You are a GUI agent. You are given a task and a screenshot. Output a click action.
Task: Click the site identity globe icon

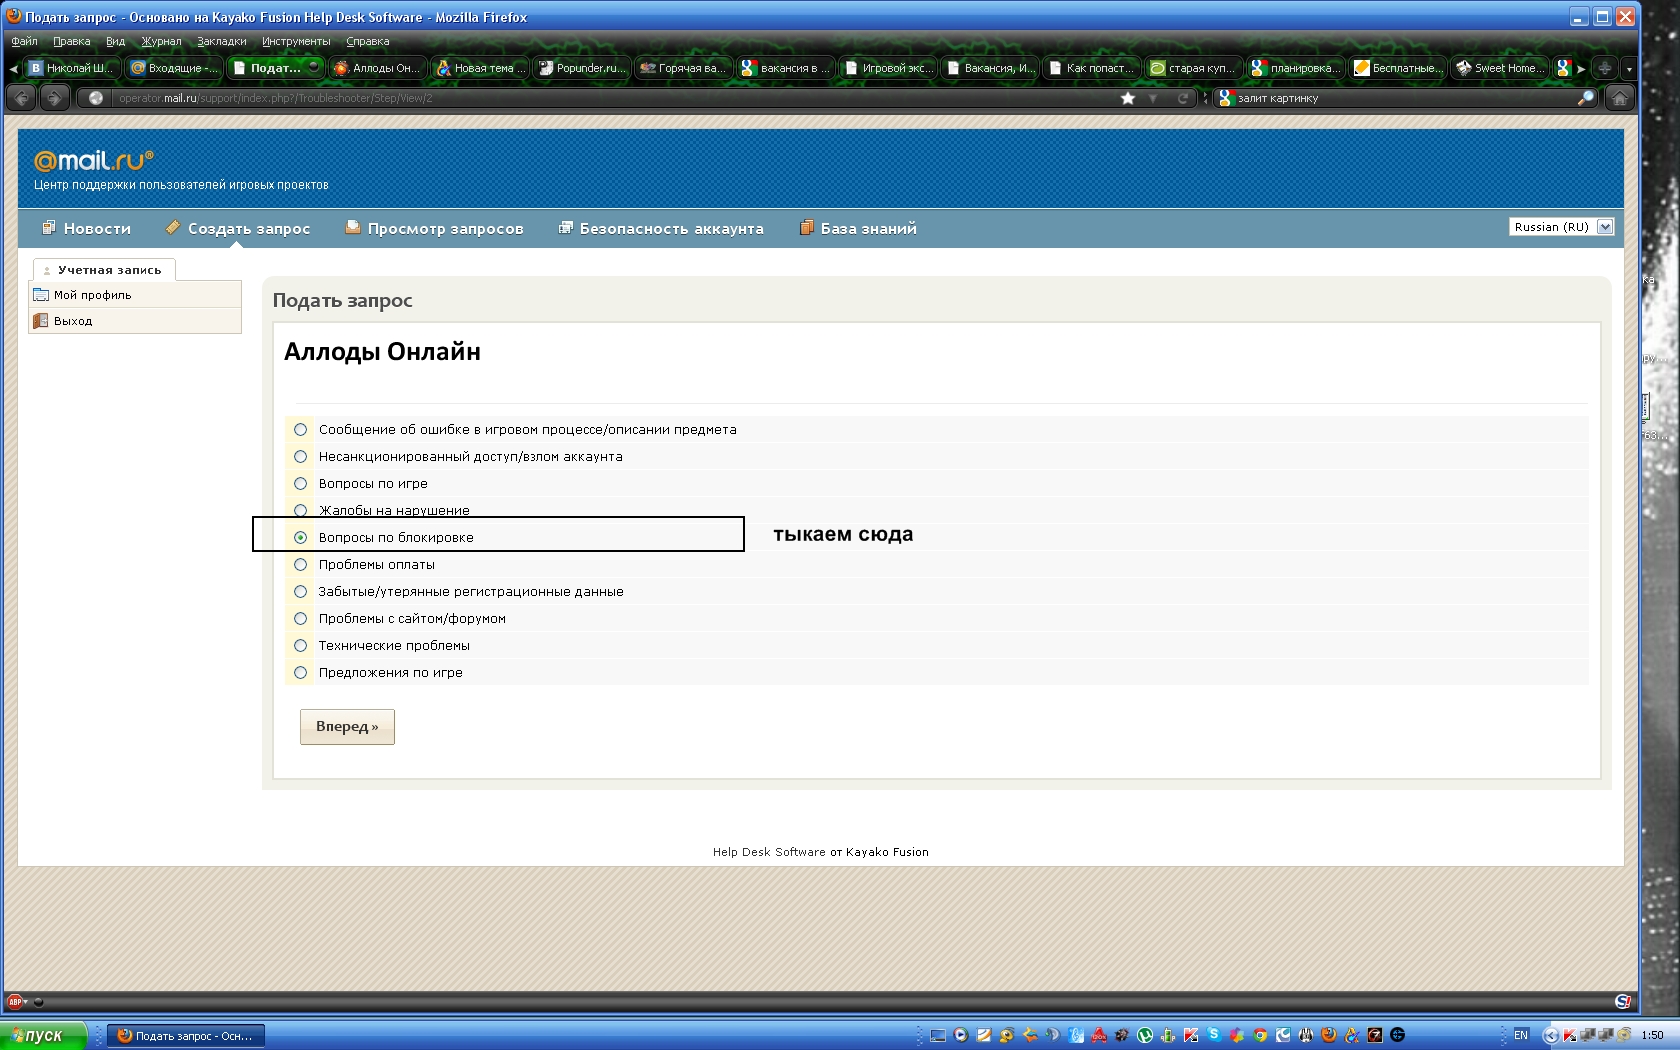96,98
